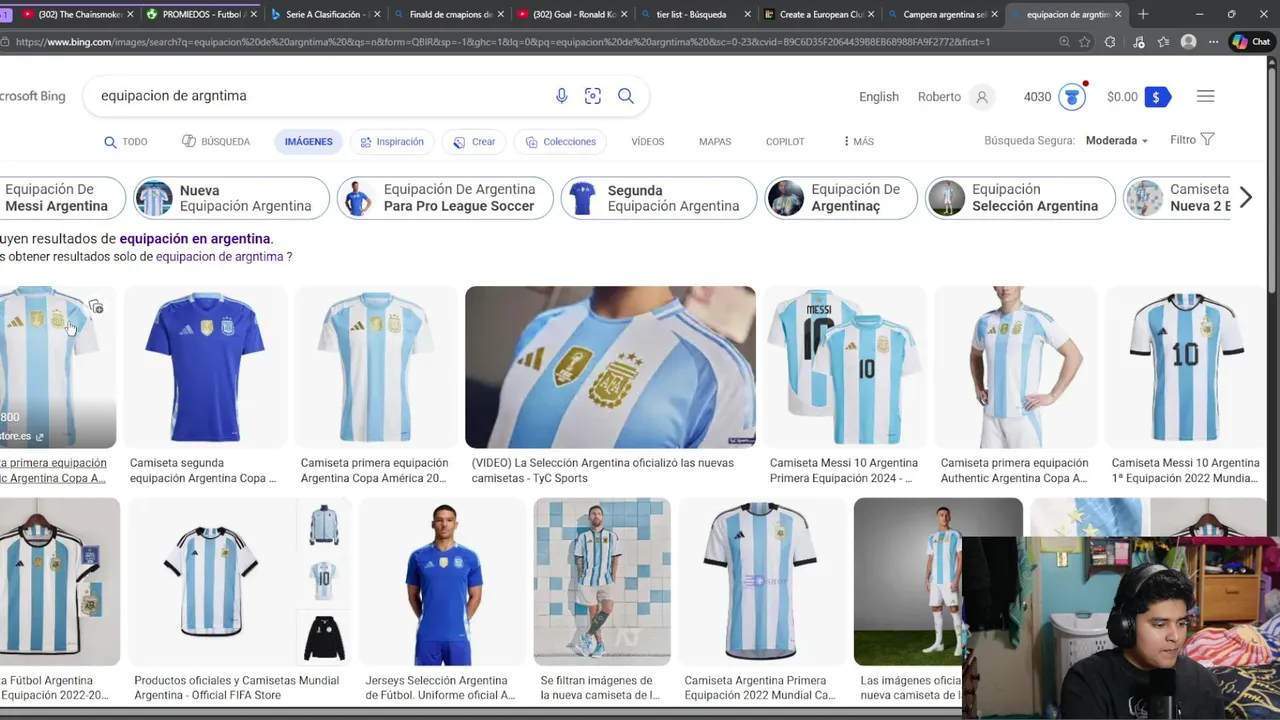1280x720 pixels.
Task: Click Se filtran imágenes de la nueva camiseta caption
Action: tap(600, 688)
